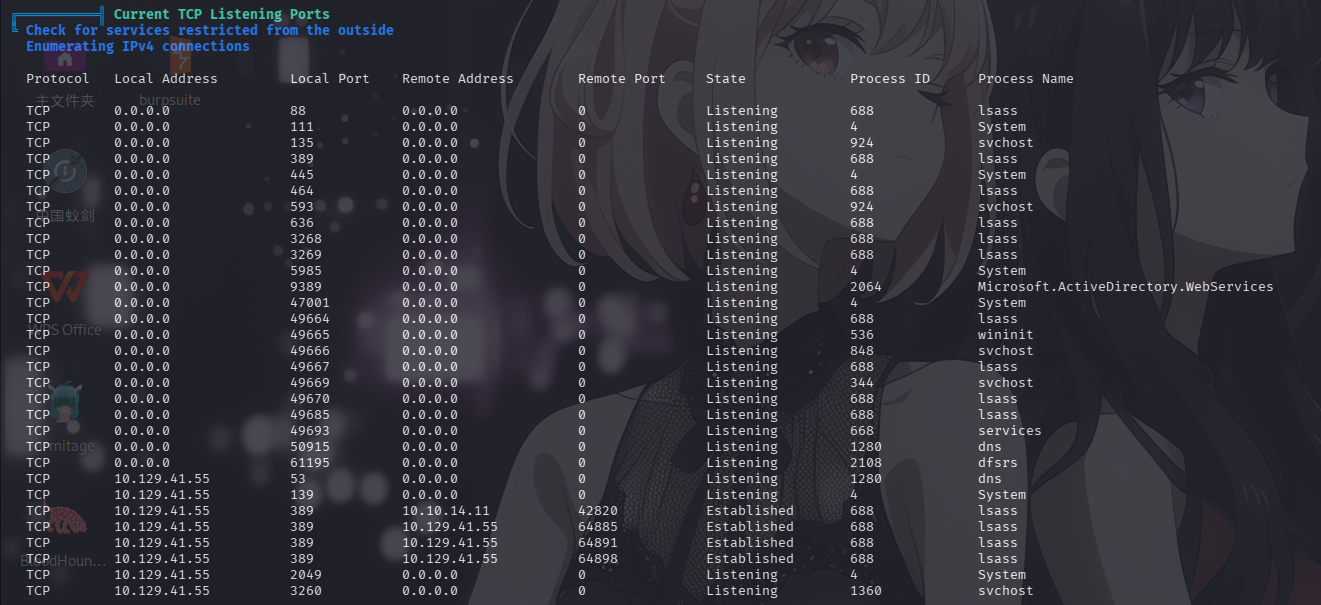
Task: Launch the WPS Office desktop icon behind terminal
Action: coord(64,302)
